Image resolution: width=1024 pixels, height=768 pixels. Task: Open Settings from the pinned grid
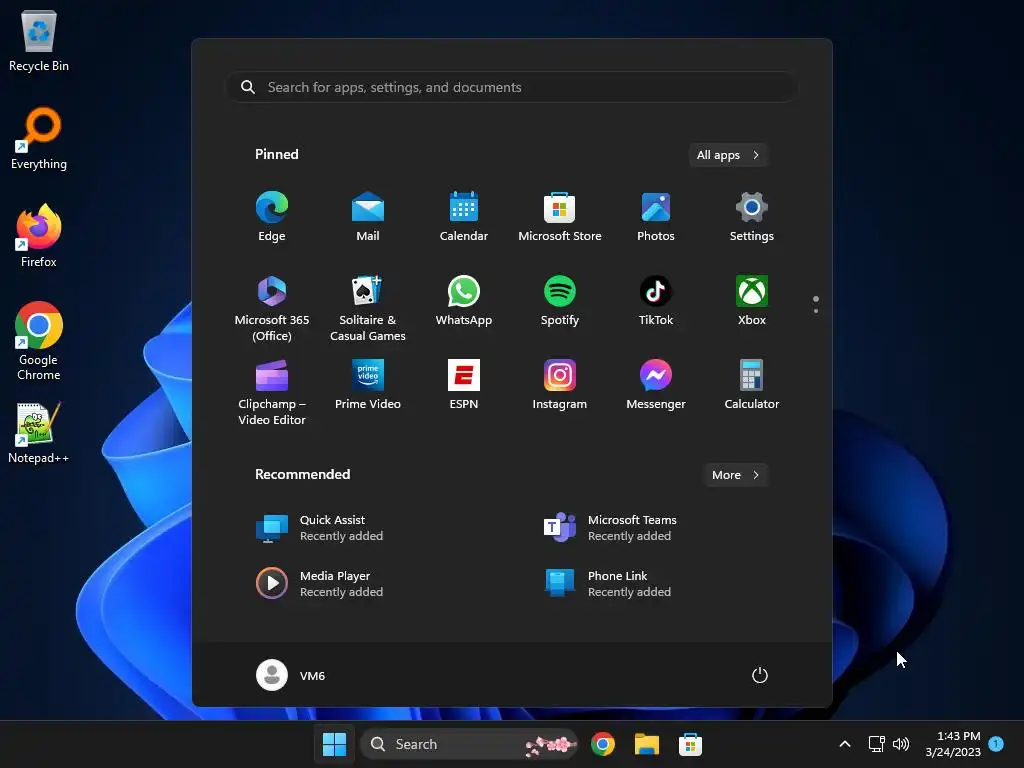(x=752, y=217)
